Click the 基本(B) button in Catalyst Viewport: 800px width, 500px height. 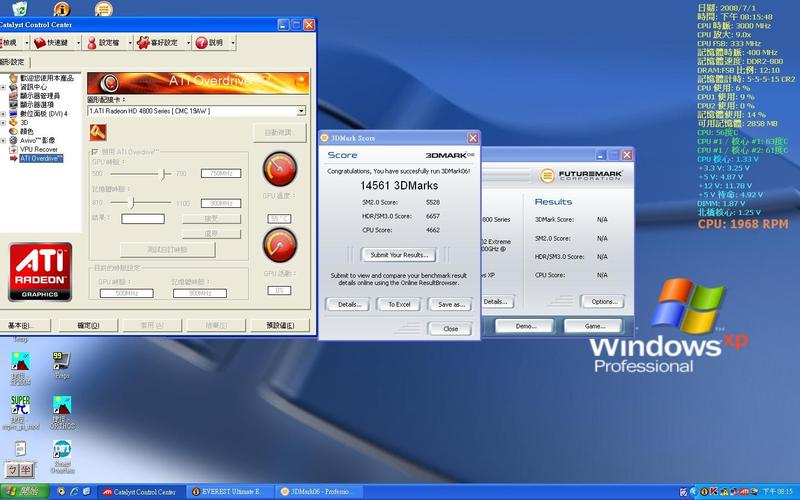(21, 325)
